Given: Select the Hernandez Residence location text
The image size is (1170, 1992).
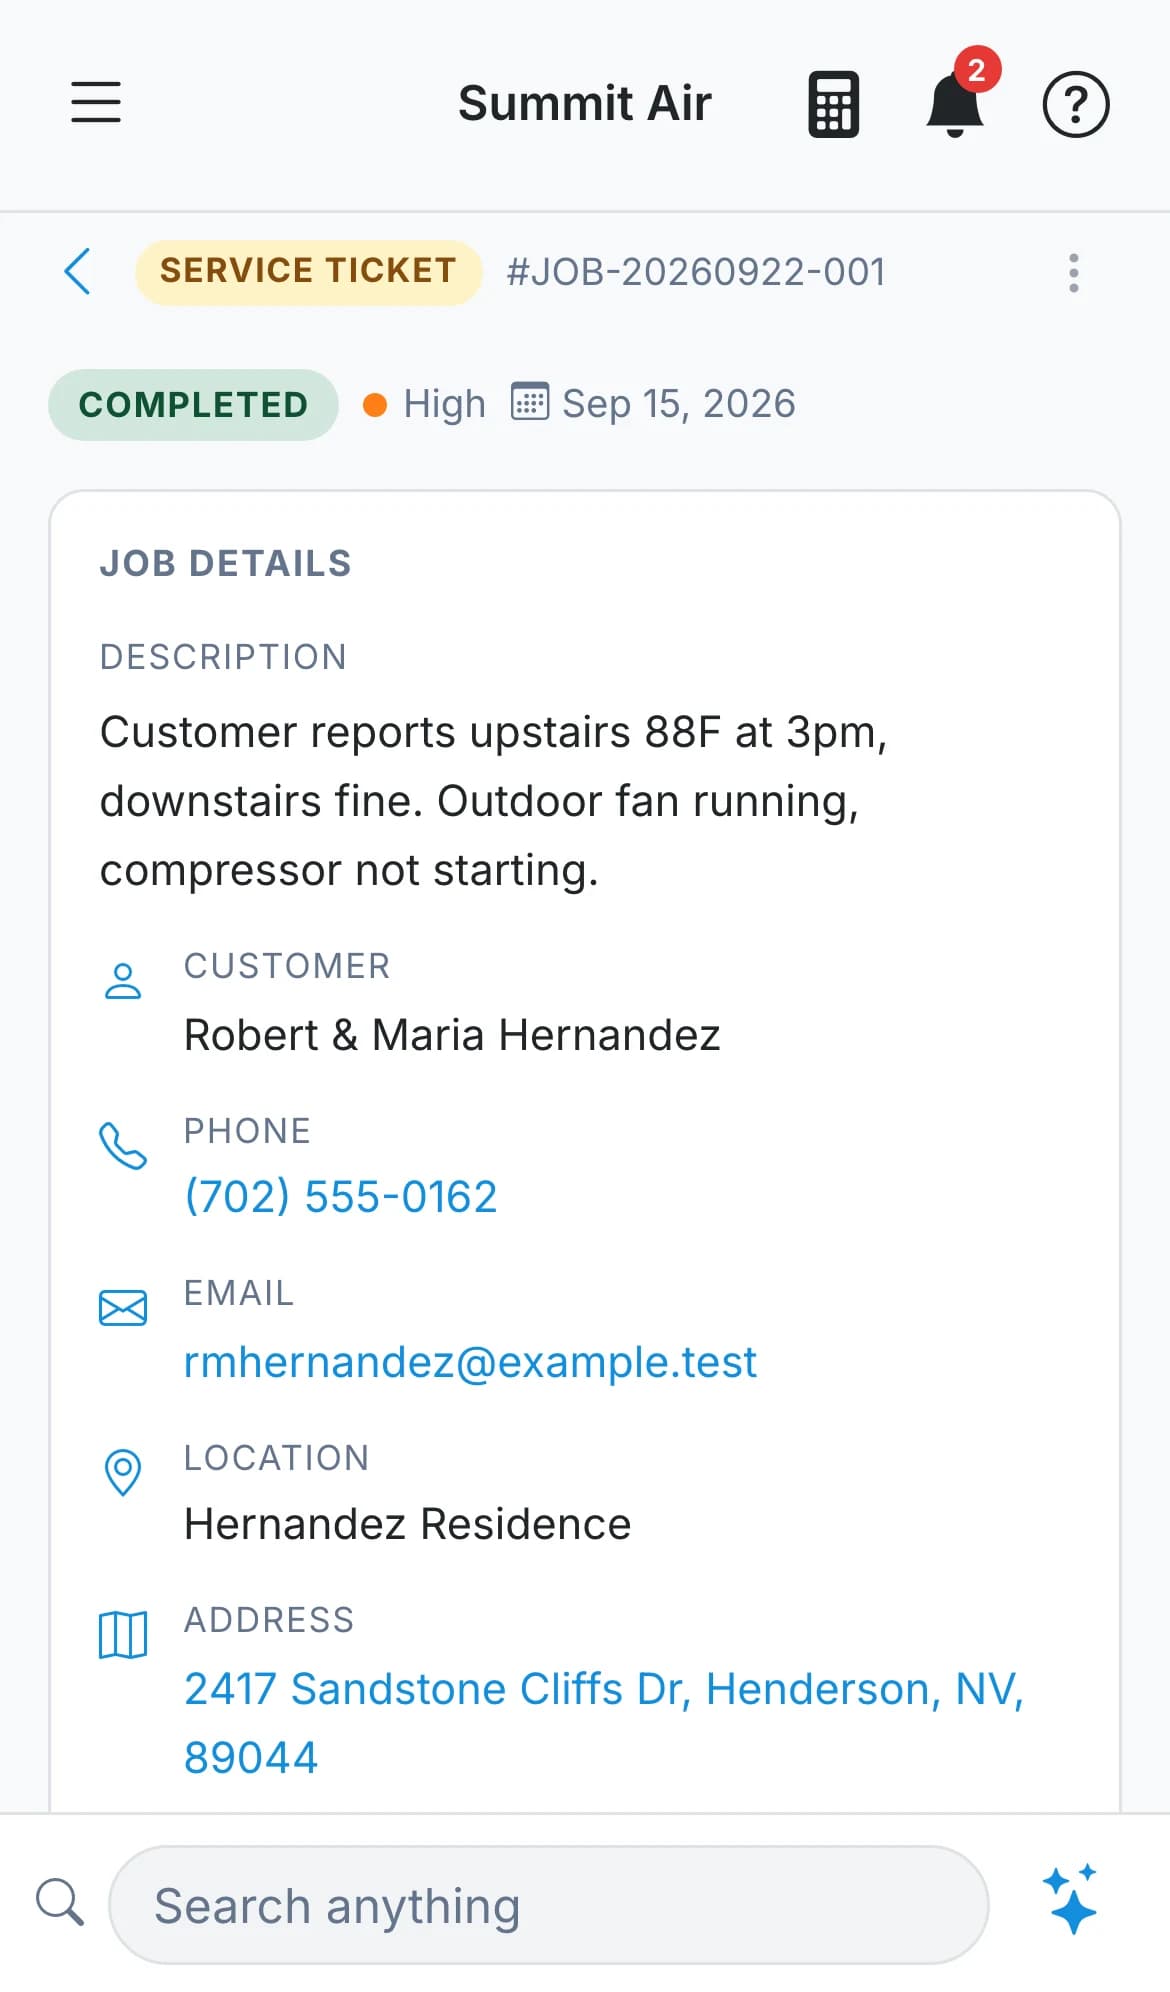Looking at the screenshot, I should 408,1524.
